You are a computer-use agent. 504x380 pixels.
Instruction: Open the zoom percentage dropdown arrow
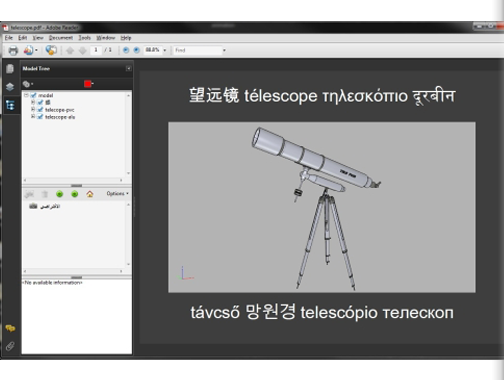[165, 50]
